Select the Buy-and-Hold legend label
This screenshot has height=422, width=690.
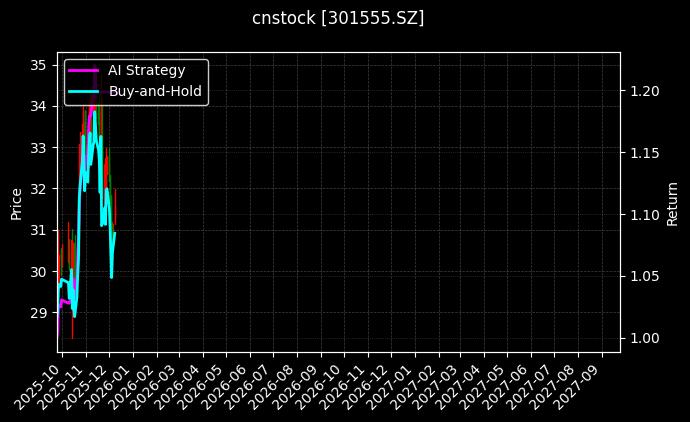pos(155,91)
